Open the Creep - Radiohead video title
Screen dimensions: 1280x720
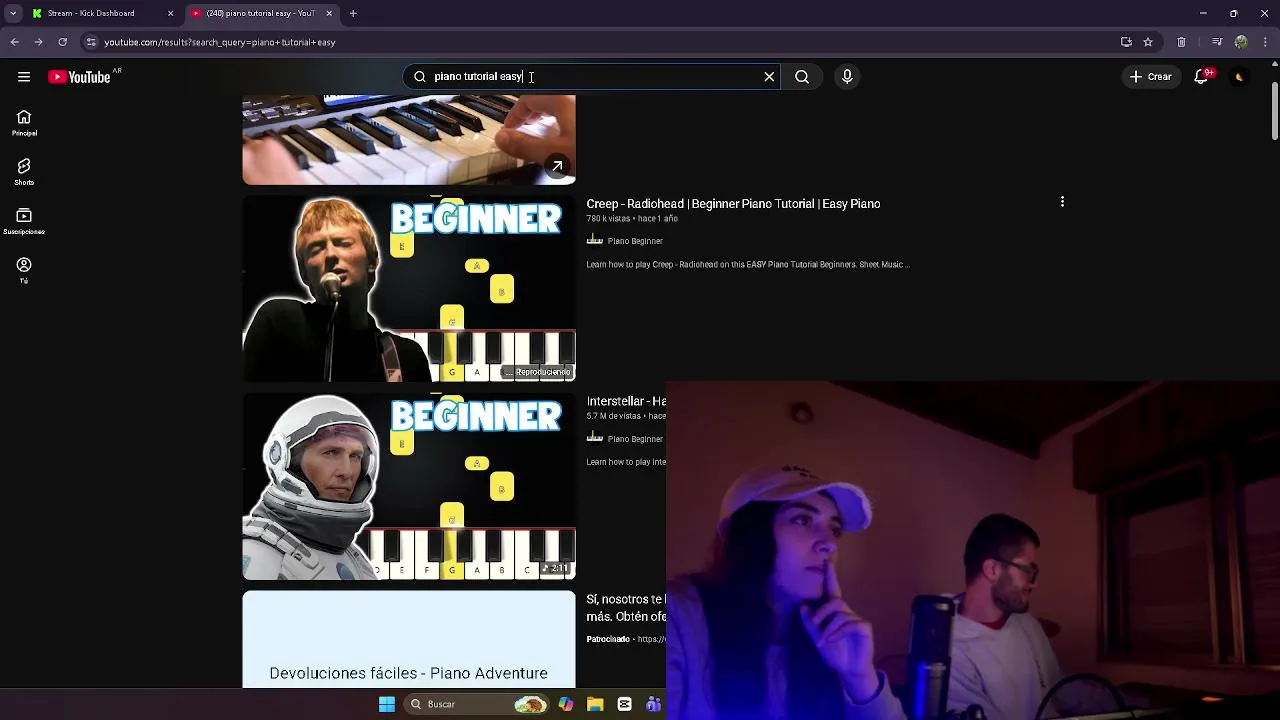[x=733, y=204]
